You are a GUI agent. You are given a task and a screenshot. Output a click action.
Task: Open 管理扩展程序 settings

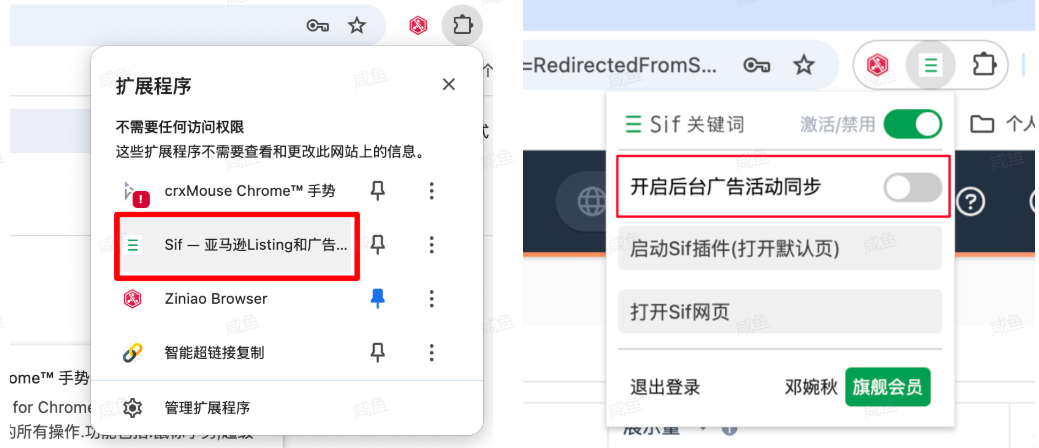point(207,408)
